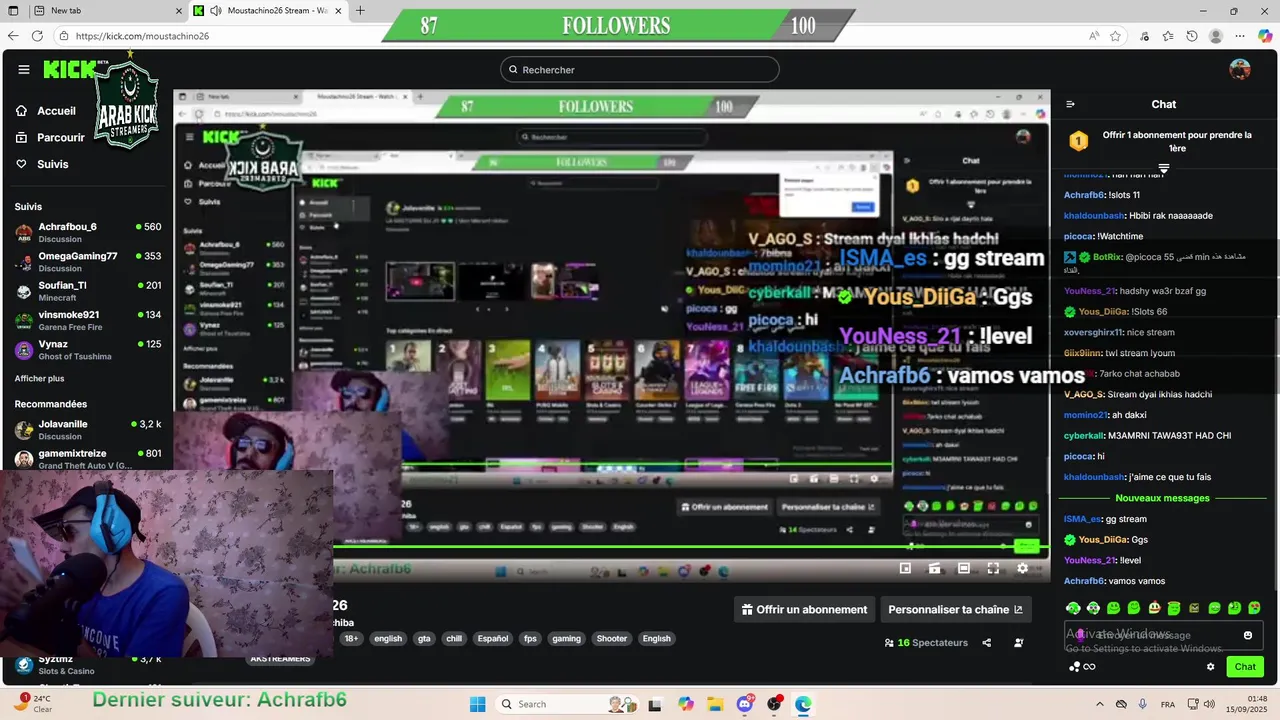
Task: Switch to the New tab browser tab
Action: tap(107, 11)
